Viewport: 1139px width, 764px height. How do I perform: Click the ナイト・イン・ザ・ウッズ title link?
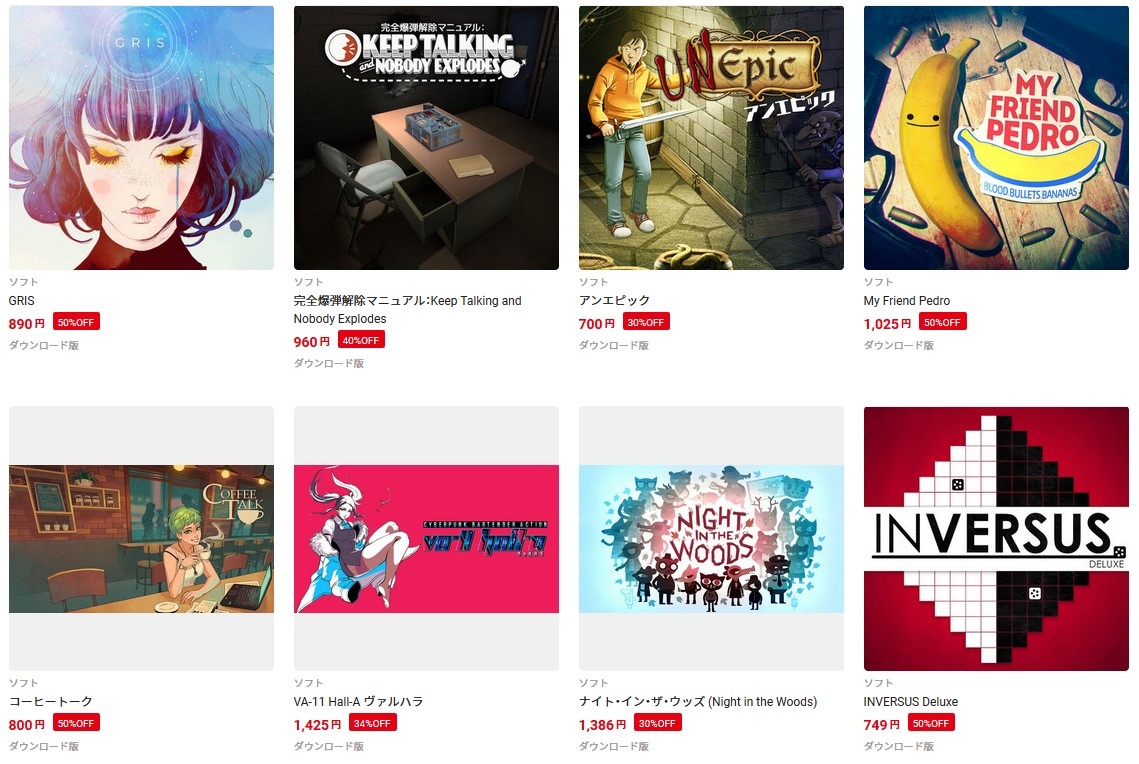pyautogui.click(x=698, y=702)
